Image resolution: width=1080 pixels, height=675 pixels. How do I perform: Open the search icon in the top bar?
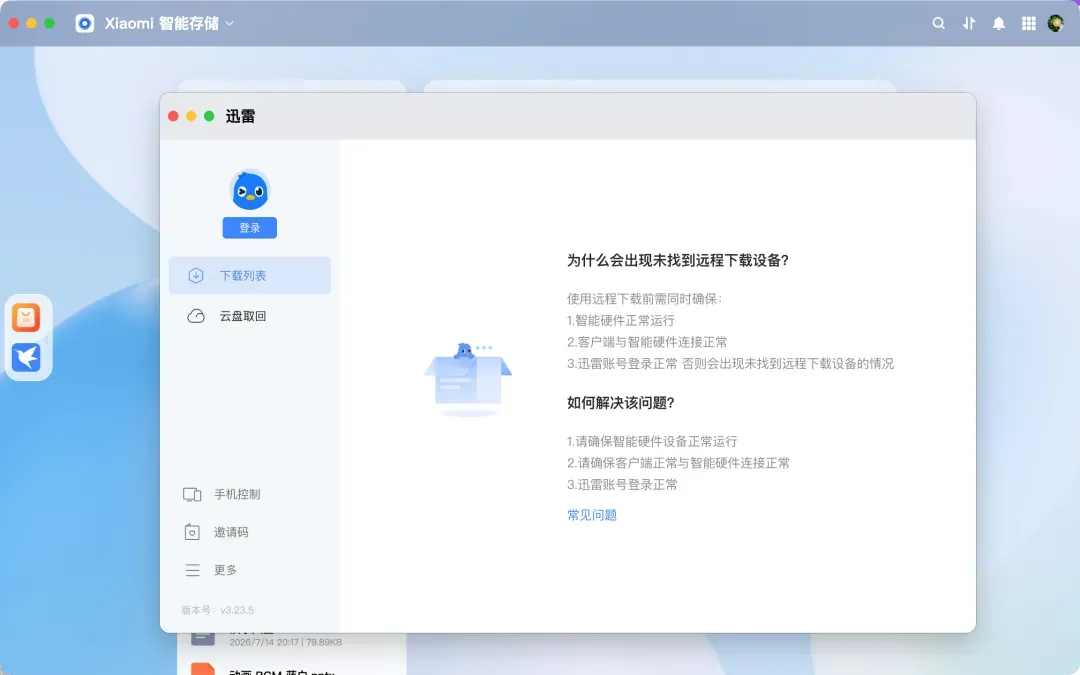(x=938, y=23)
